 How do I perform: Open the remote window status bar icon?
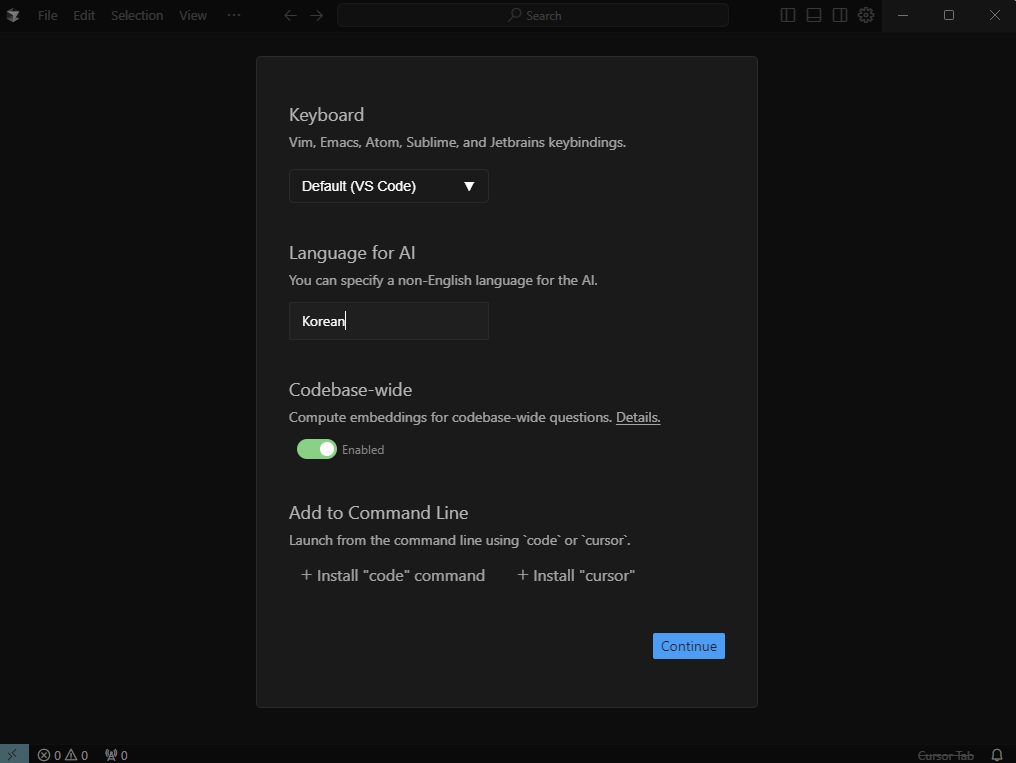pyautogui.click(x=14, y=755)
